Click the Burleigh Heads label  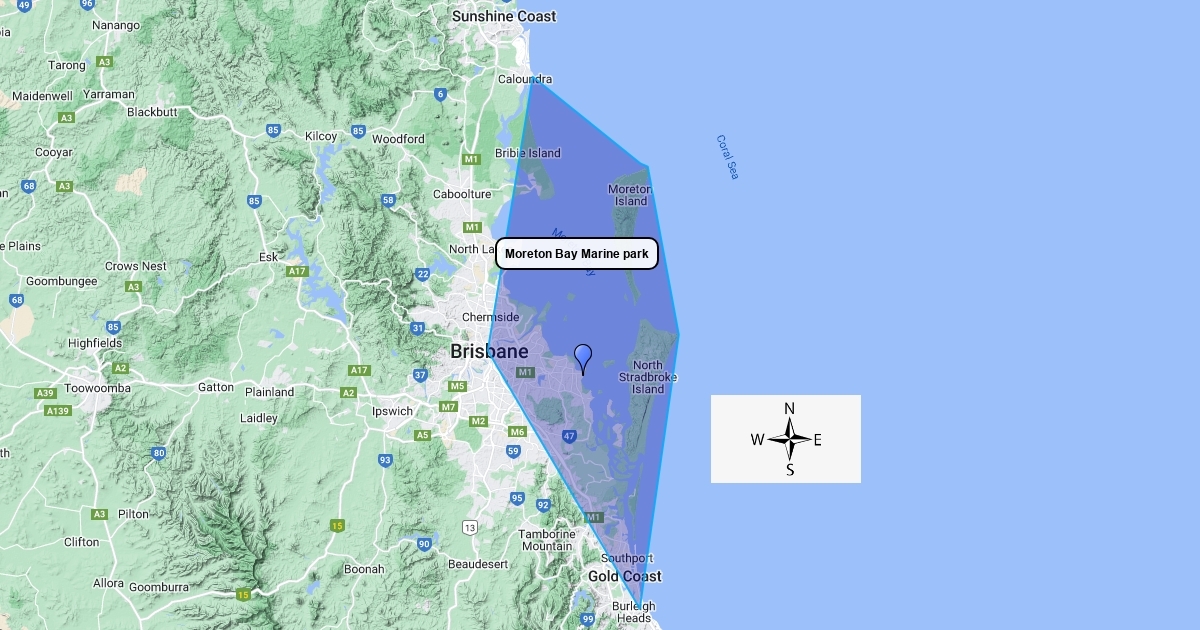tap(634, 612)
